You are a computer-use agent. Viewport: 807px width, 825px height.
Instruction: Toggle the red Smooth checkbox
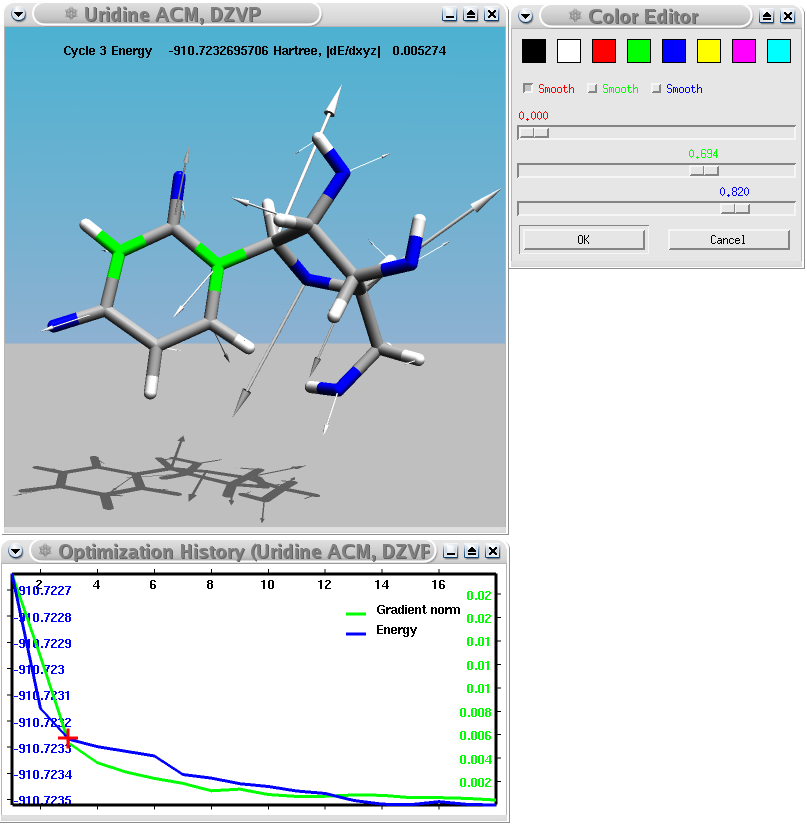528,89
